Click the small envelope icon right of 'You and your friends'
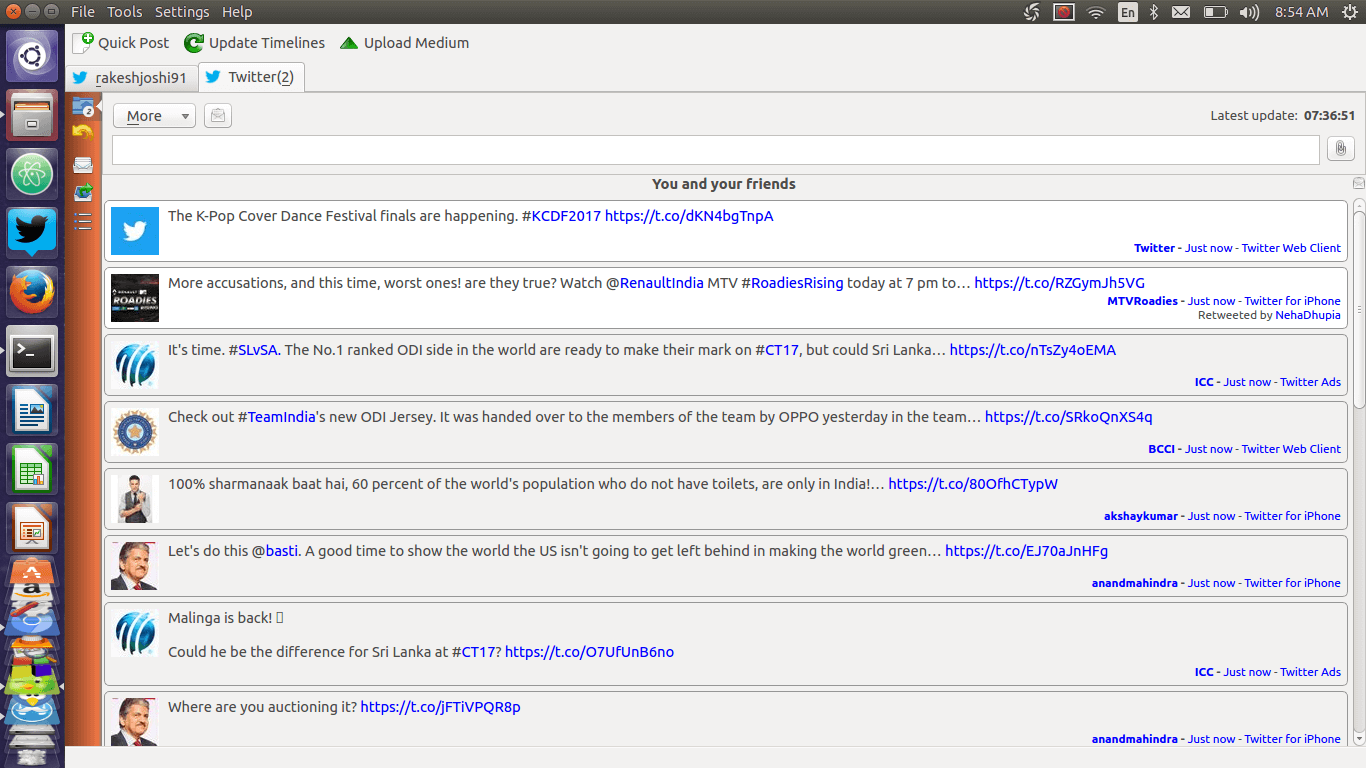 [1358, 183]
